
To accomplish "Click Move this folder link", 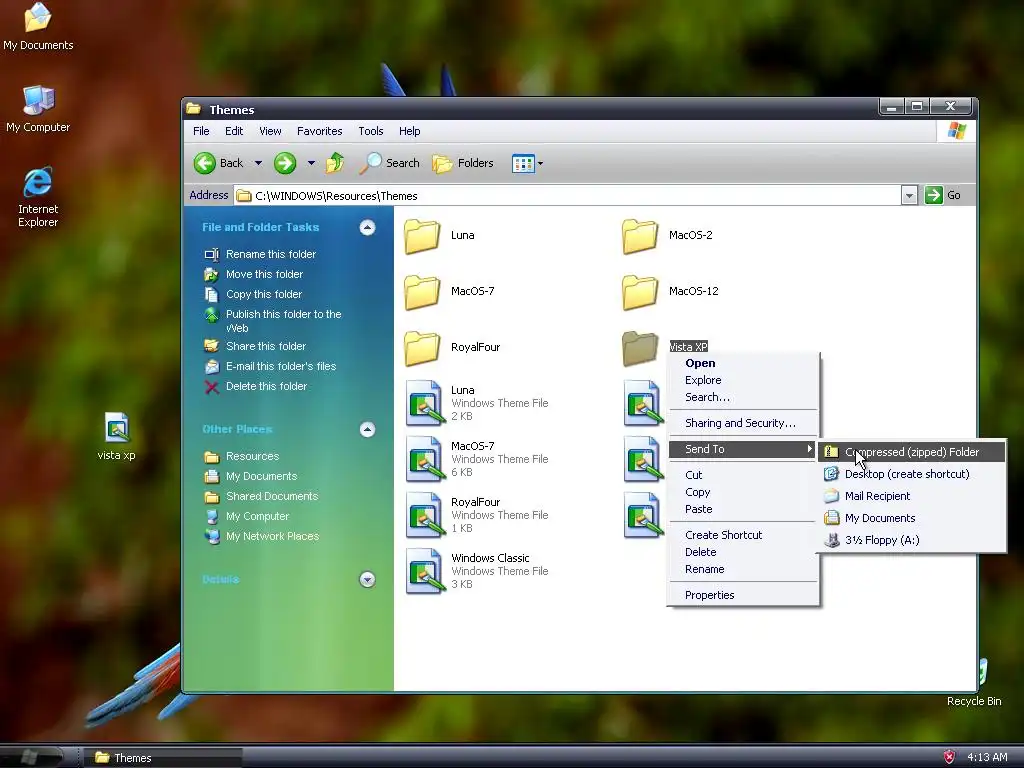I will click(x=264, y=274).
